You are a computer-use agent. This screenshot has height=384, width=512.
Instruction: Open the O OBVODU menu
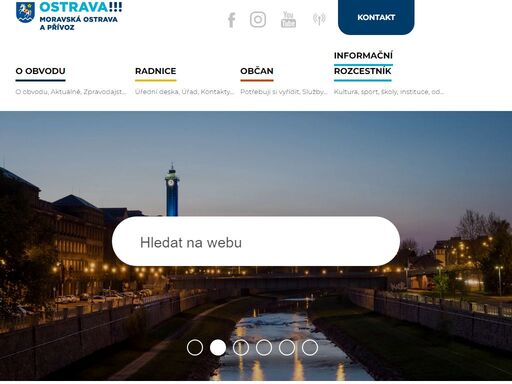pos(40,71)
